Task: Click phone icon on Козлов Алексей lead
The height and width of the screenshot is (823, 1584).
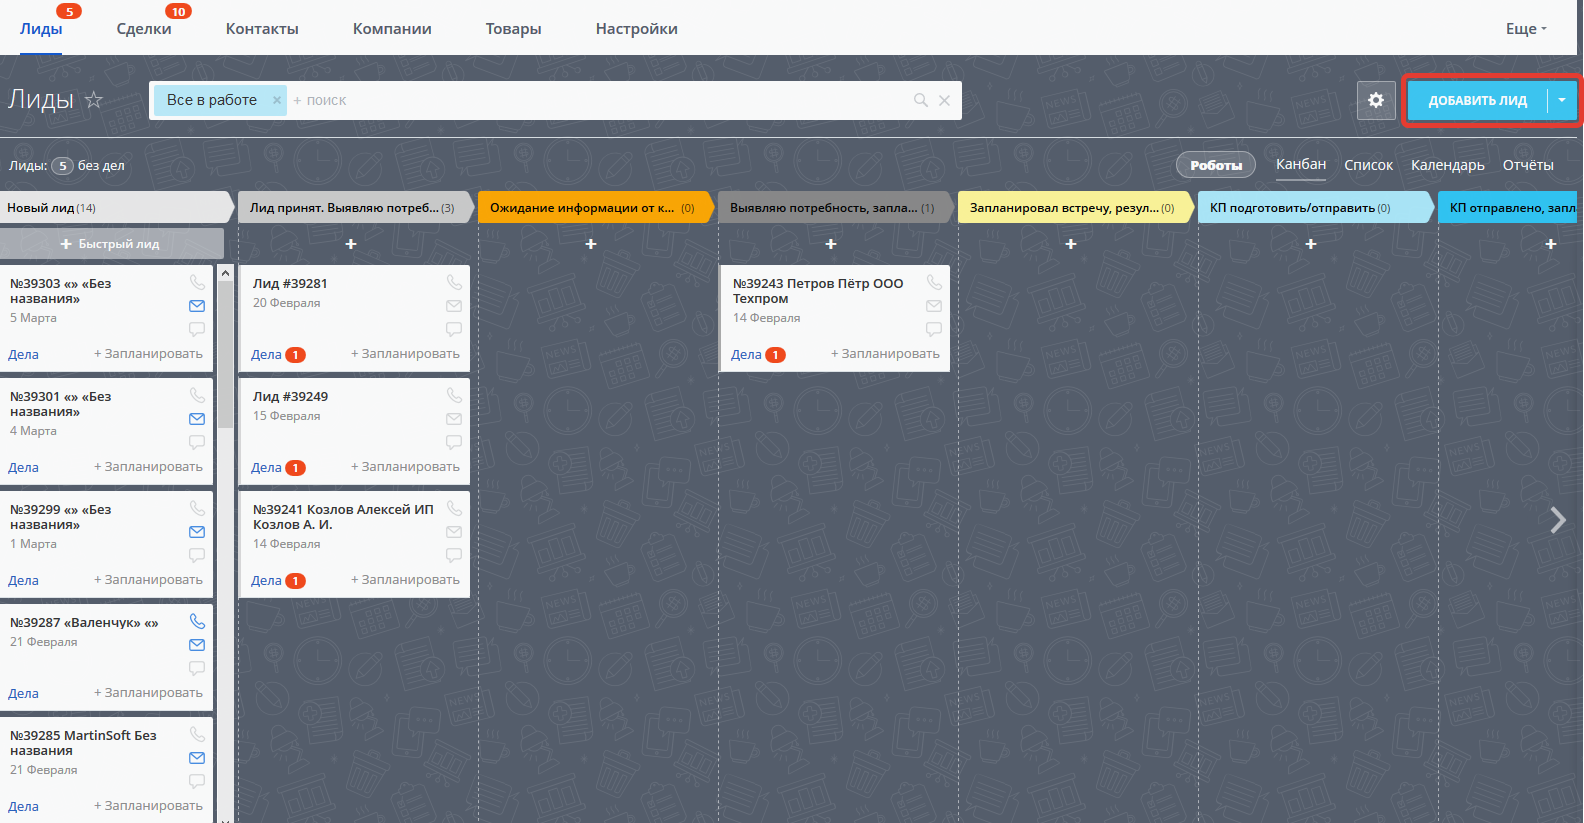Action: point(454,508)
